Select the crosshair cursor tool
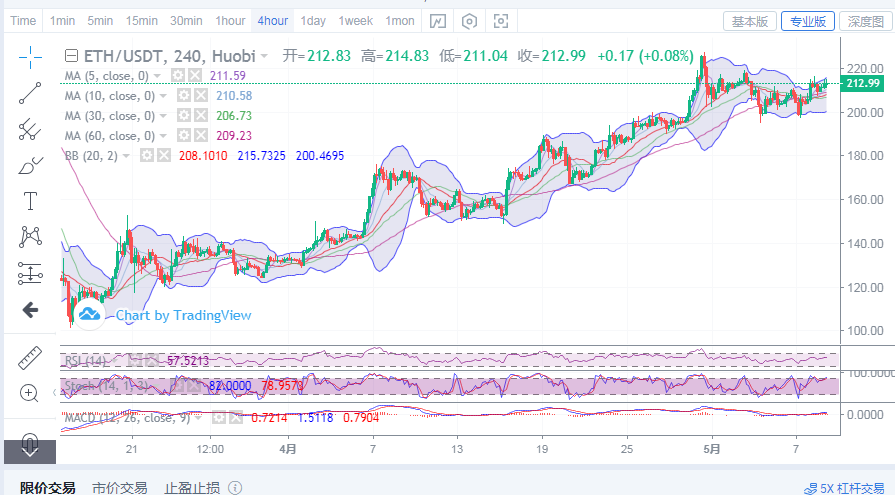This screenshot has width=895, height=495. [30, 56]
